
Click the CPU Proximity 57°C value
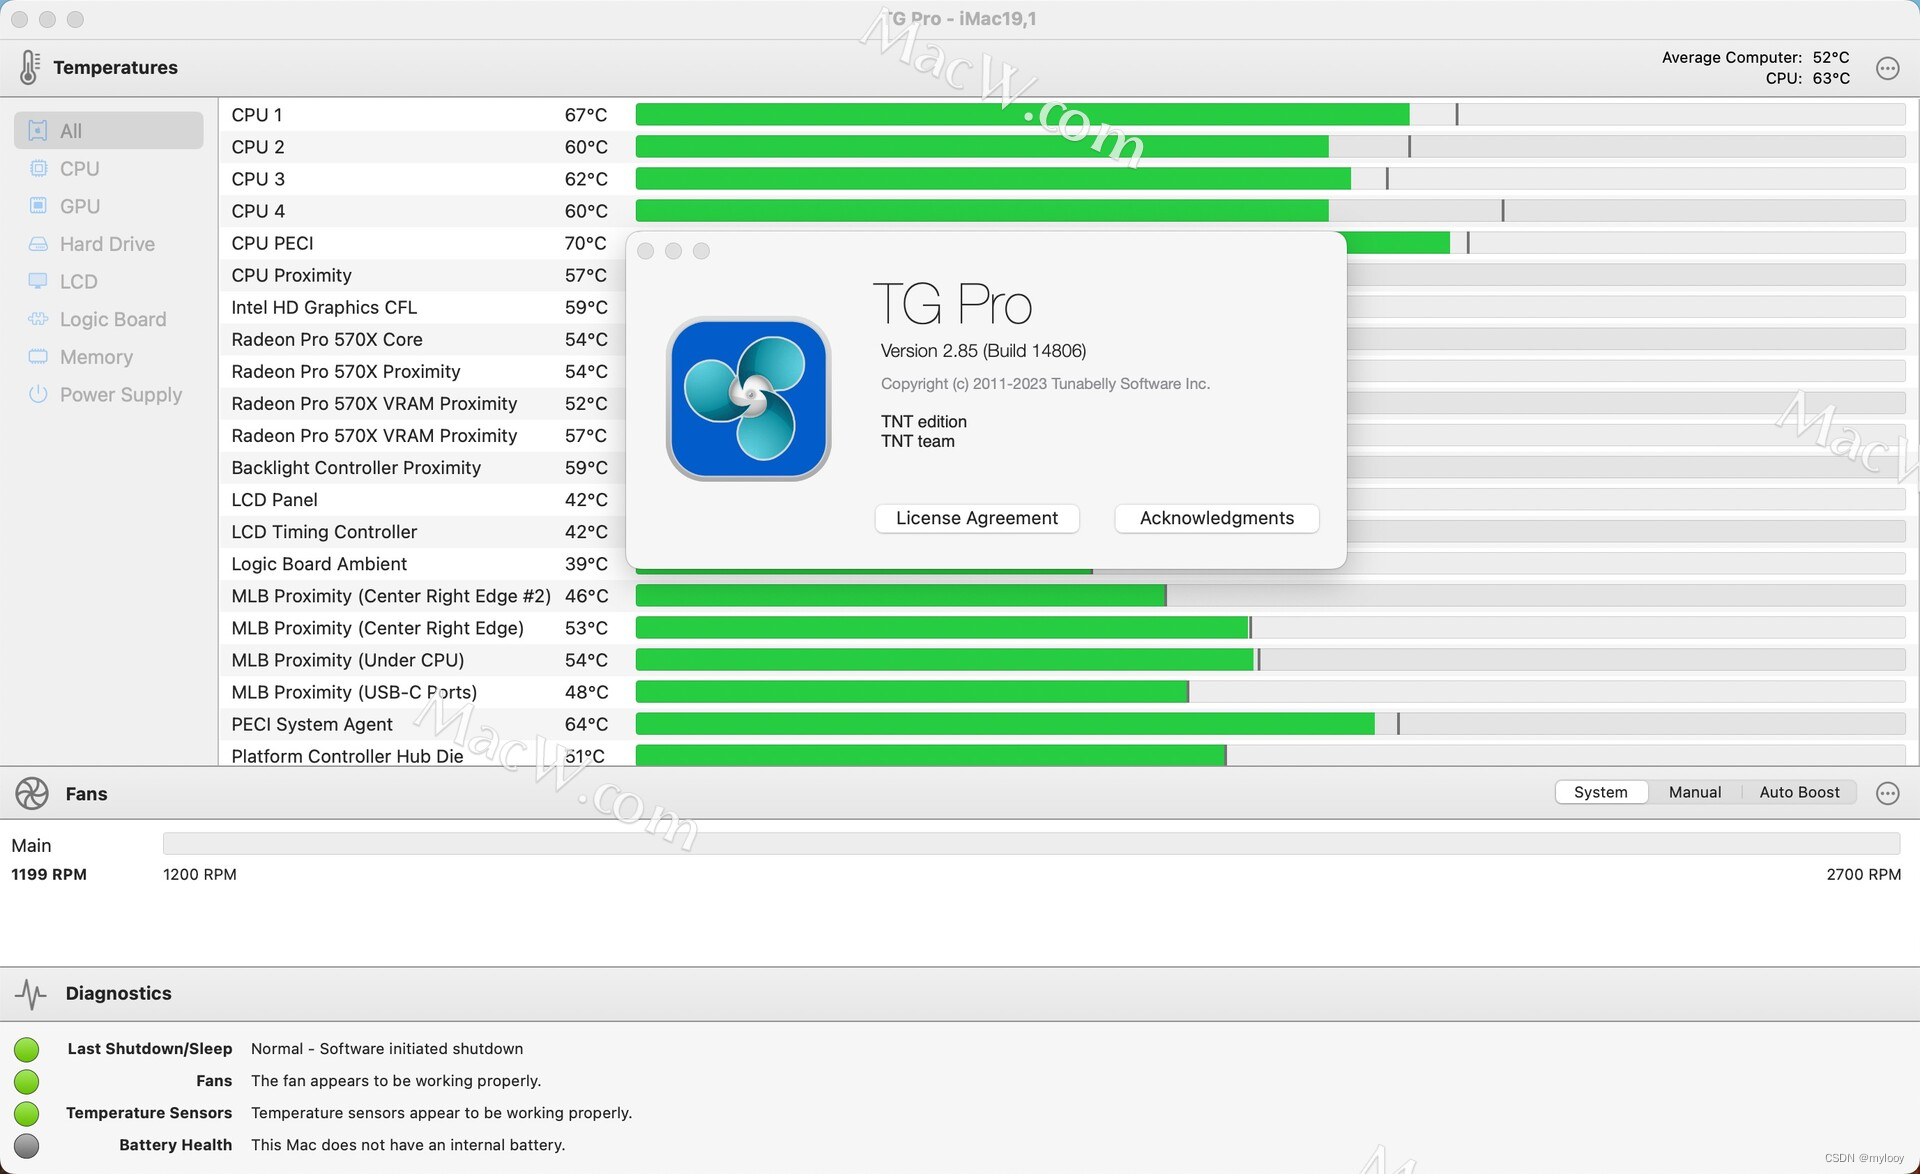coord(586,275)
